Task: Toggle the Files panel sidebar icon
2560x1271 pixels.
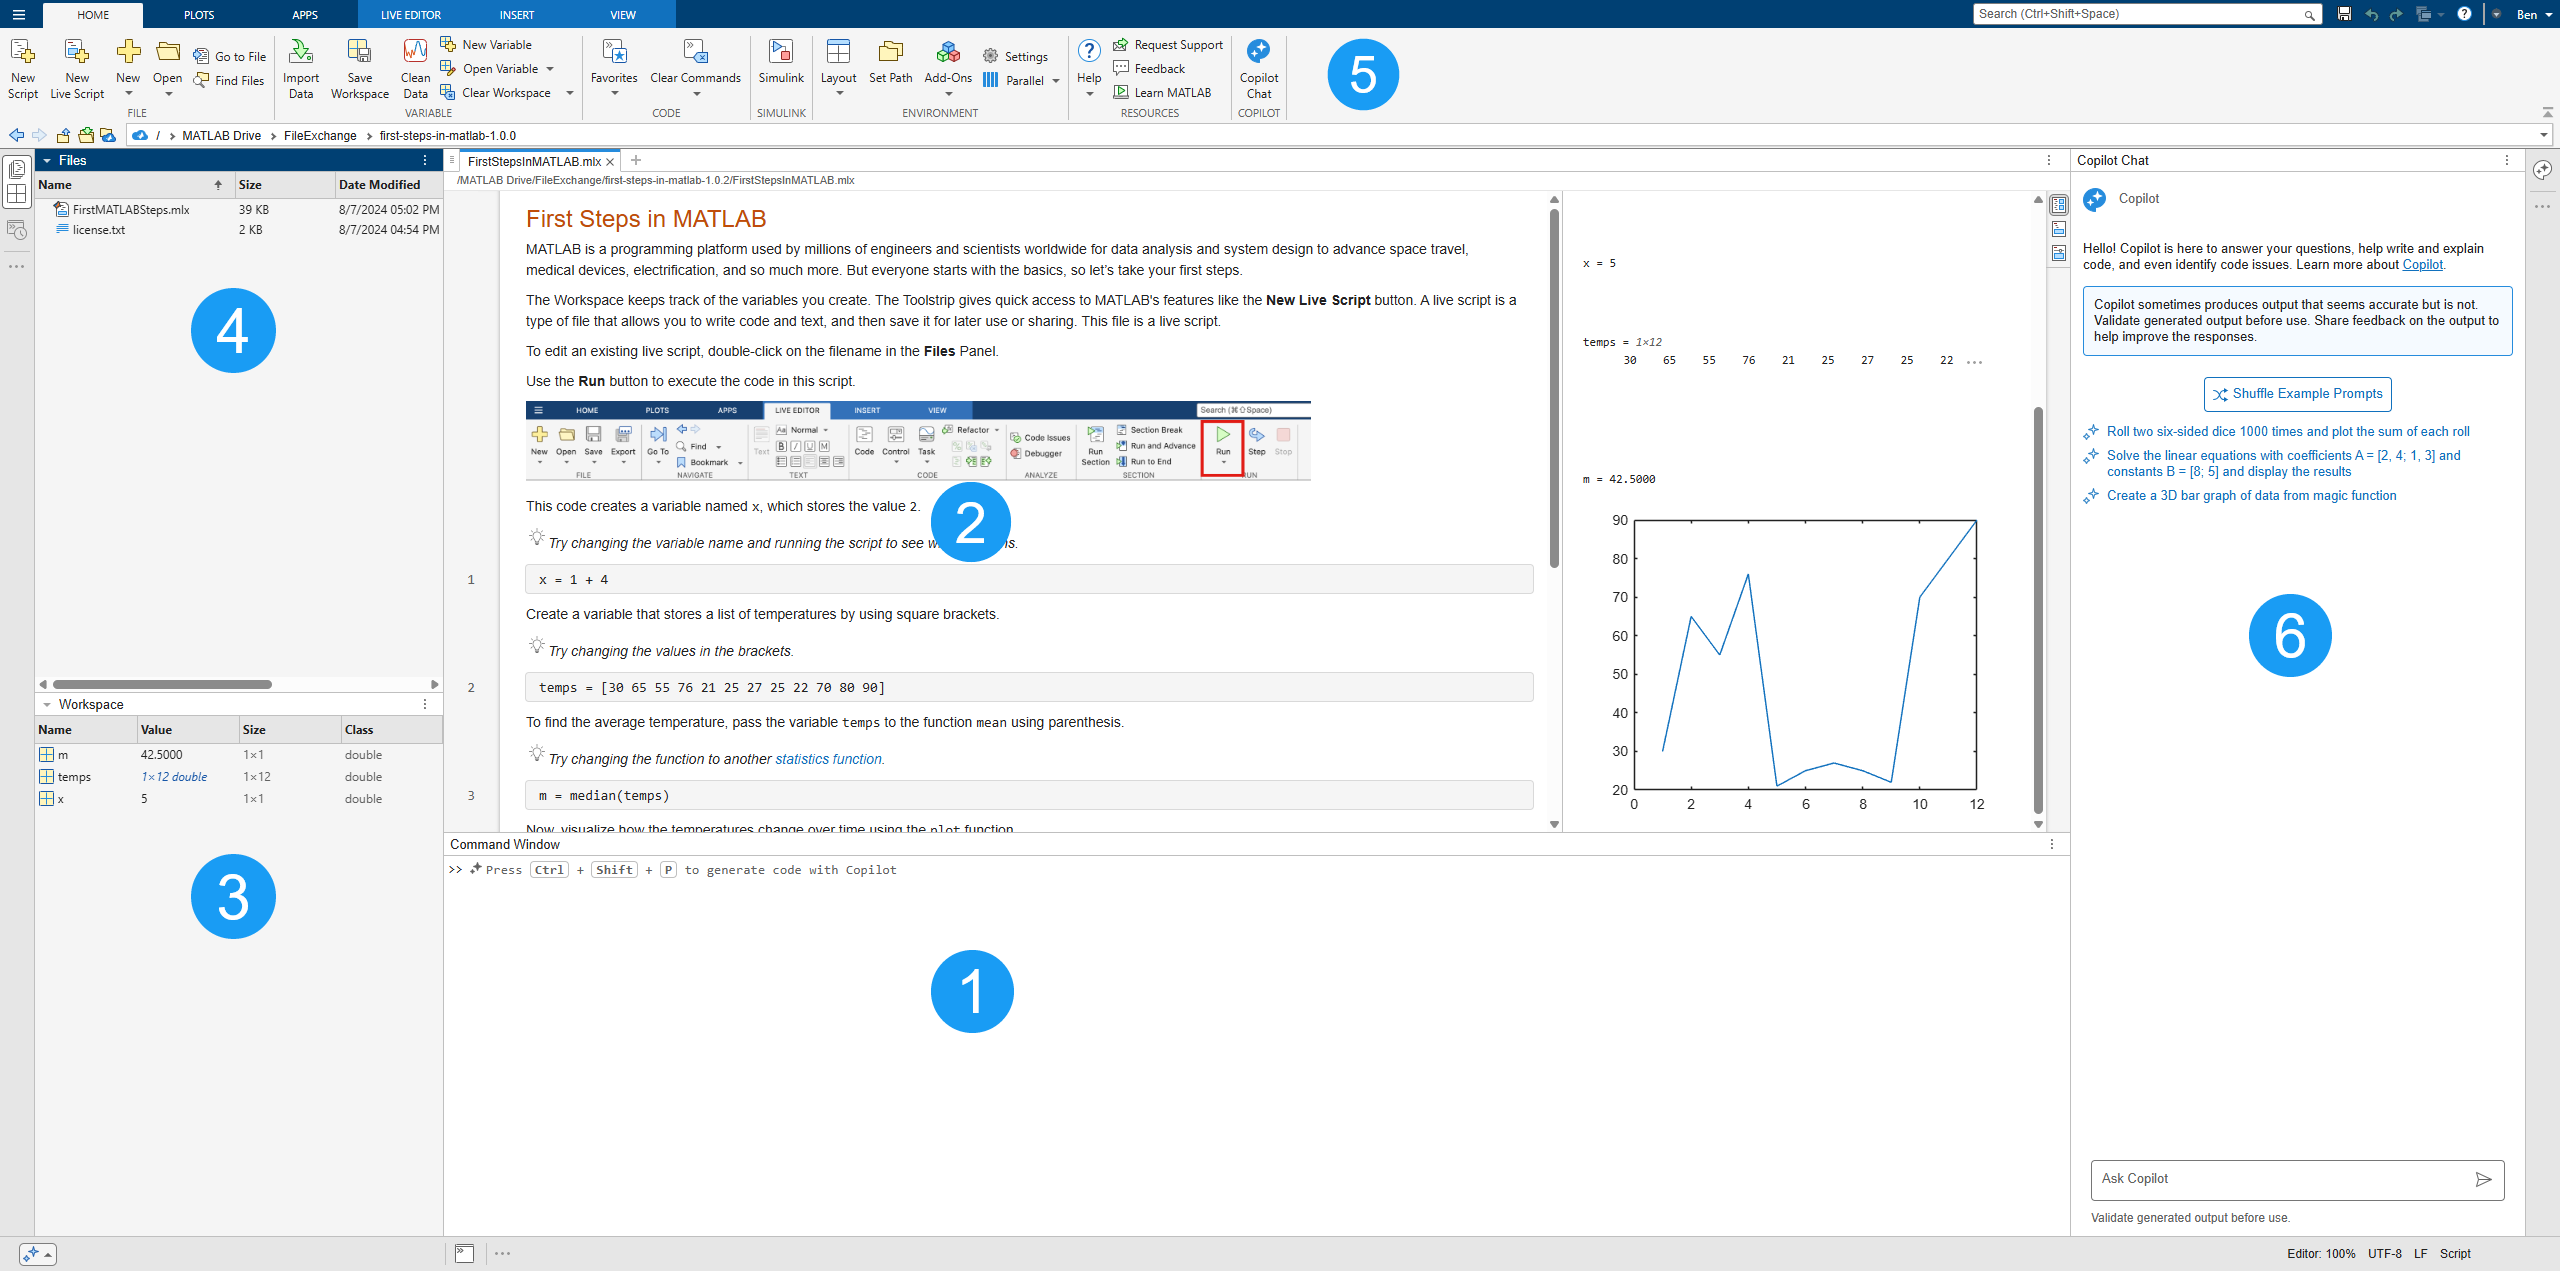Action: click(x=17, y=169)
